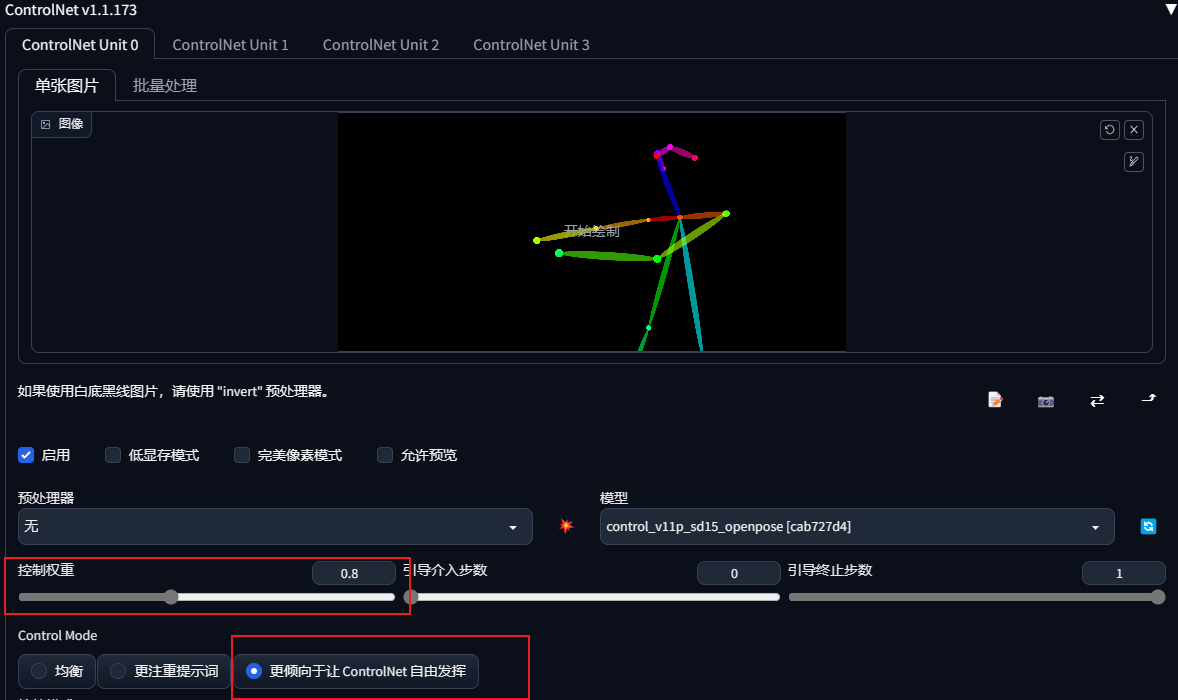Switch to 批量处理 tab

point(165,86)
